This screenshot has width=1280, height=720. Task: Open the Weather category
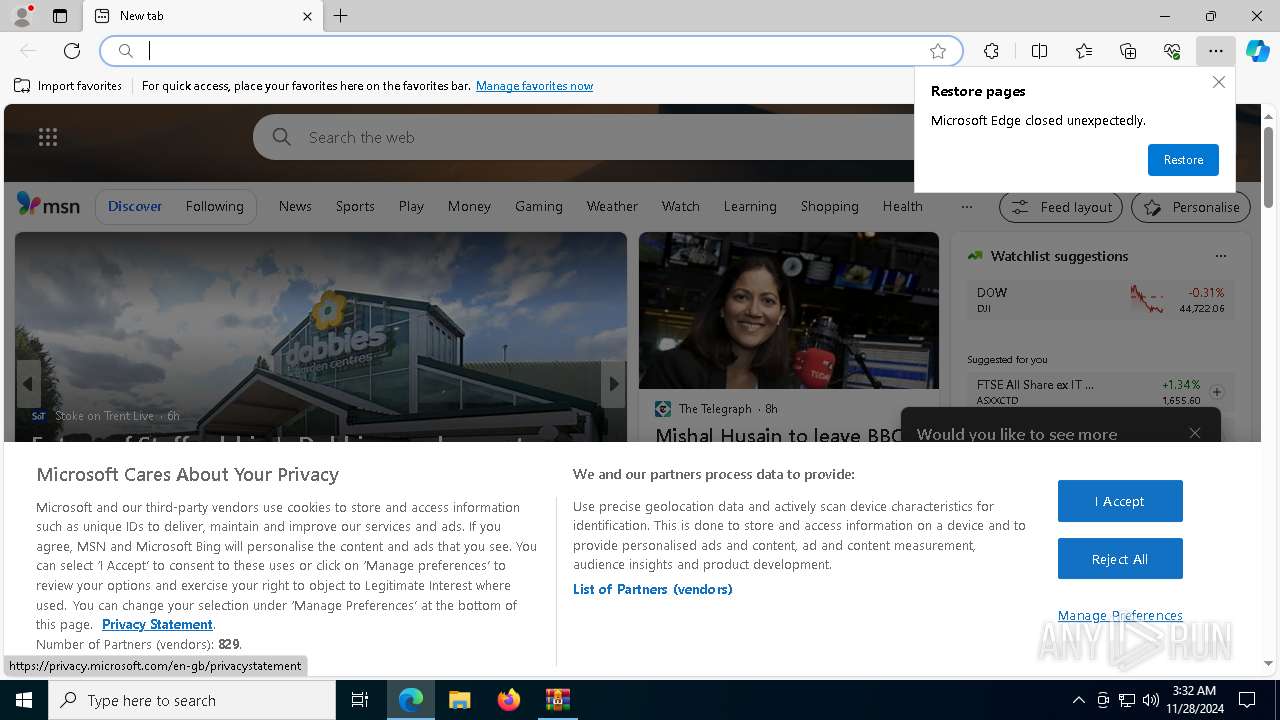point(612,206)
